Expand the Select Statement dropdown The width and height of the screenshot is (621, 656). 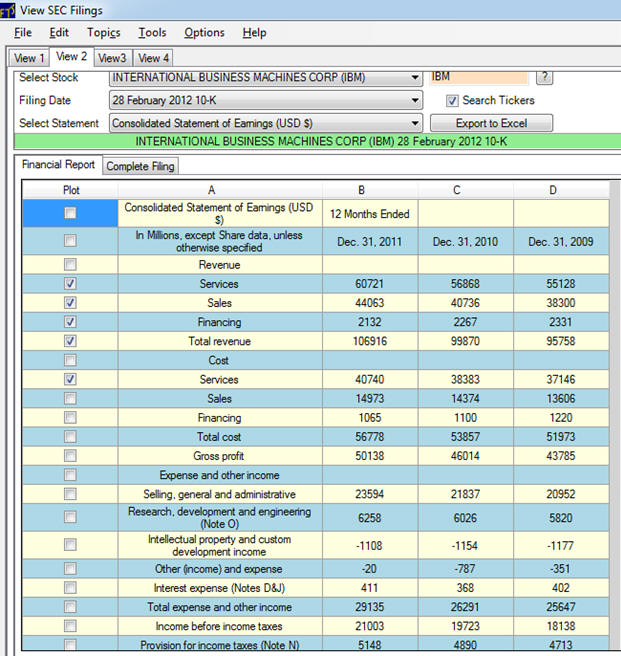point(414,123)
